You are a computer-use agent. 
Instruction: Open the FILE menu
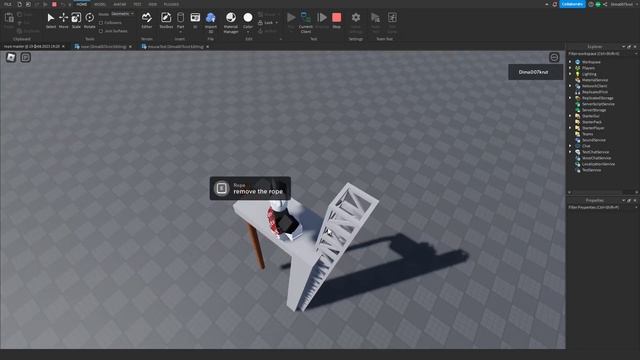[8, 4]
